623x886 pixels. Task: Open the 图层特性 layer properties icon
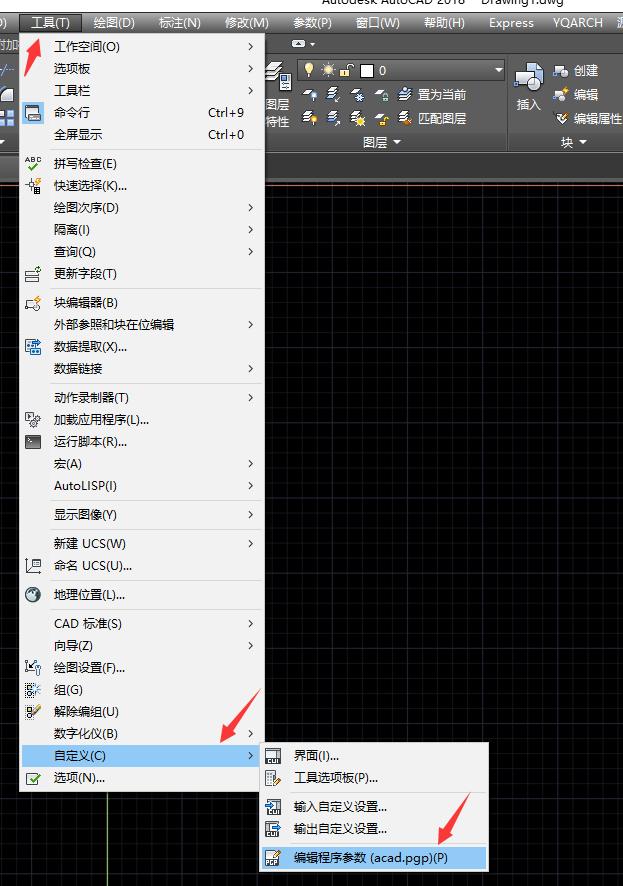click(278, 75)
